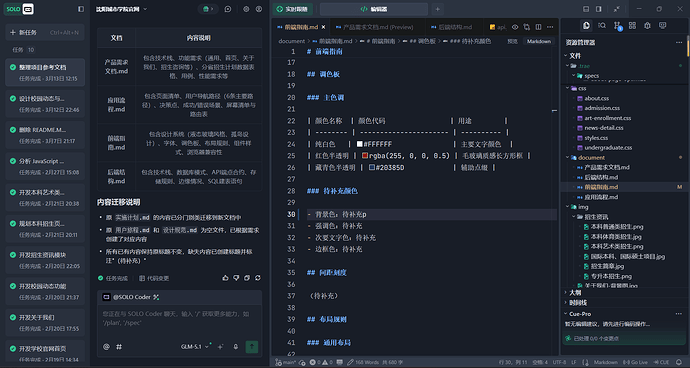Send message with green arrow button
This screenshot has height=368, width=690.
tap(252, 347)
